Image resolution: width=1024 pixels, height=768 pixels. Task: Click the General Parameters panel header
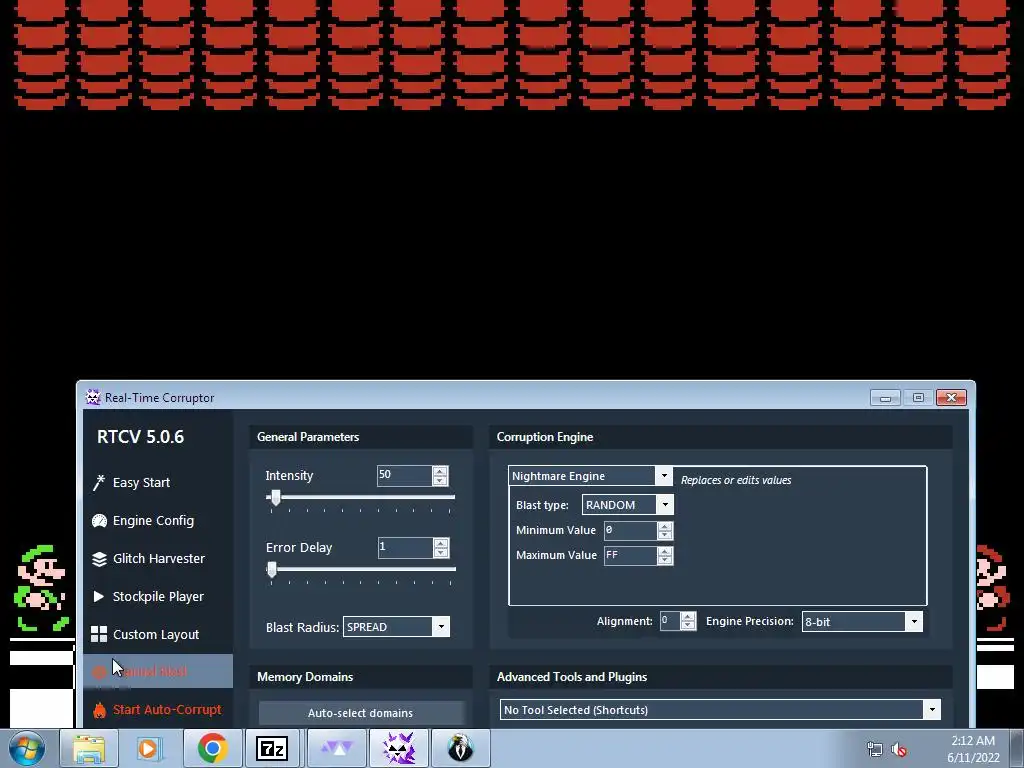point(361,437)
